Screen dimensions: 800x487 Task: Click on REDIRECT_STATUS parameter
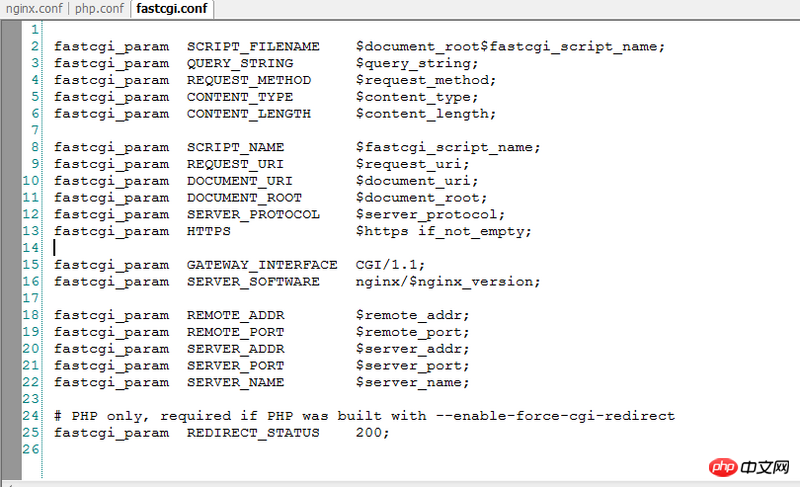(253, 433)
